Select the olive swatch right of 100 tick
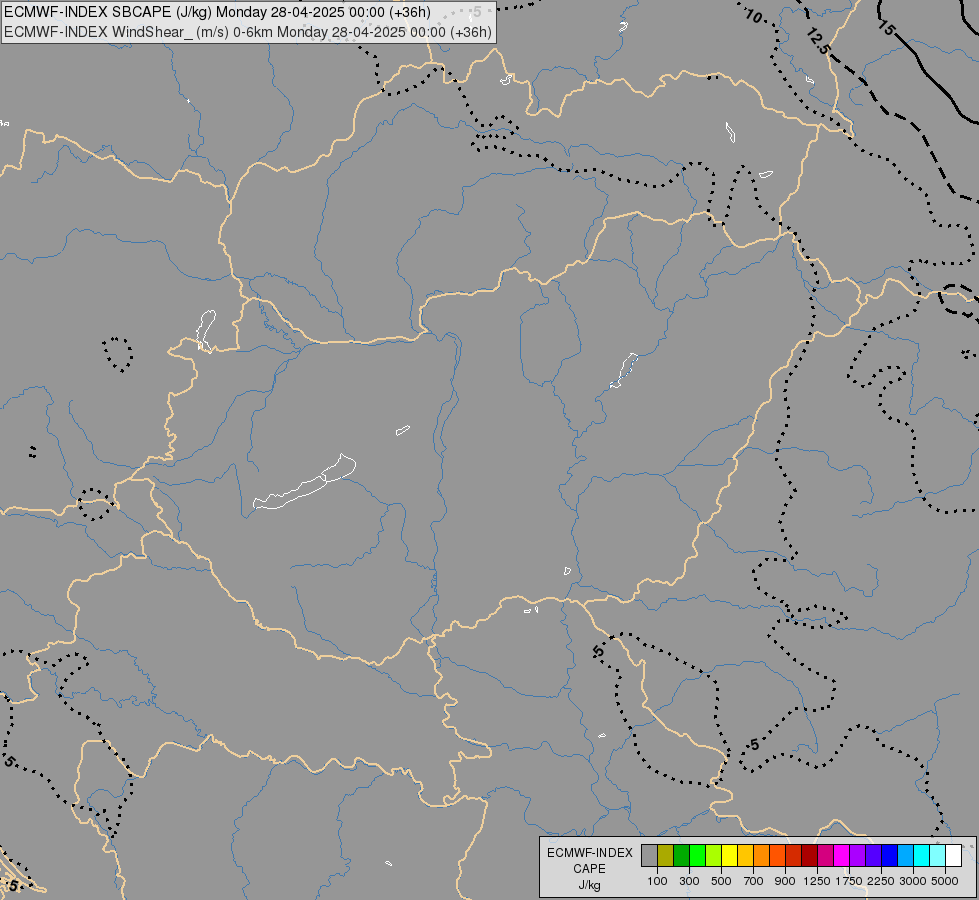 666,856
